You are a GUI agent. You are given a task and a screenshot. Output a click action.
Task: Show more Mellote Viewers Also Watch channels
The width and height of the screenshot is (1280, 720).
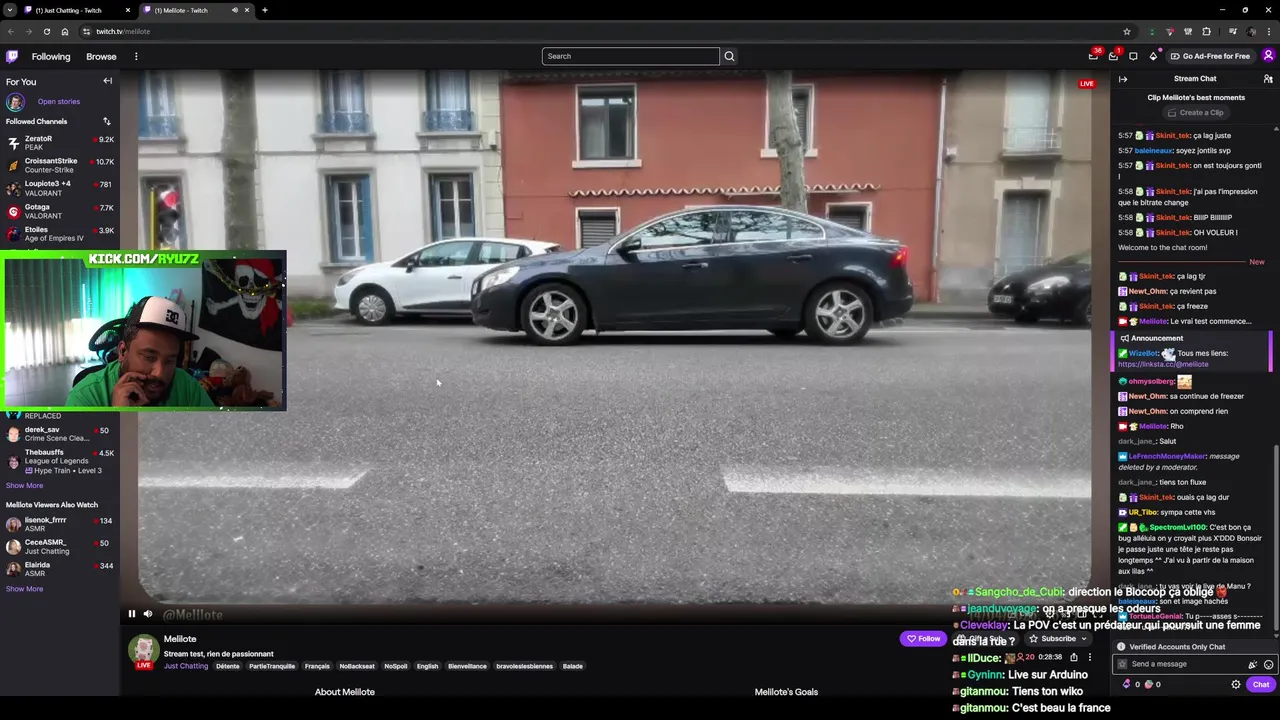(x=24, y=589)
